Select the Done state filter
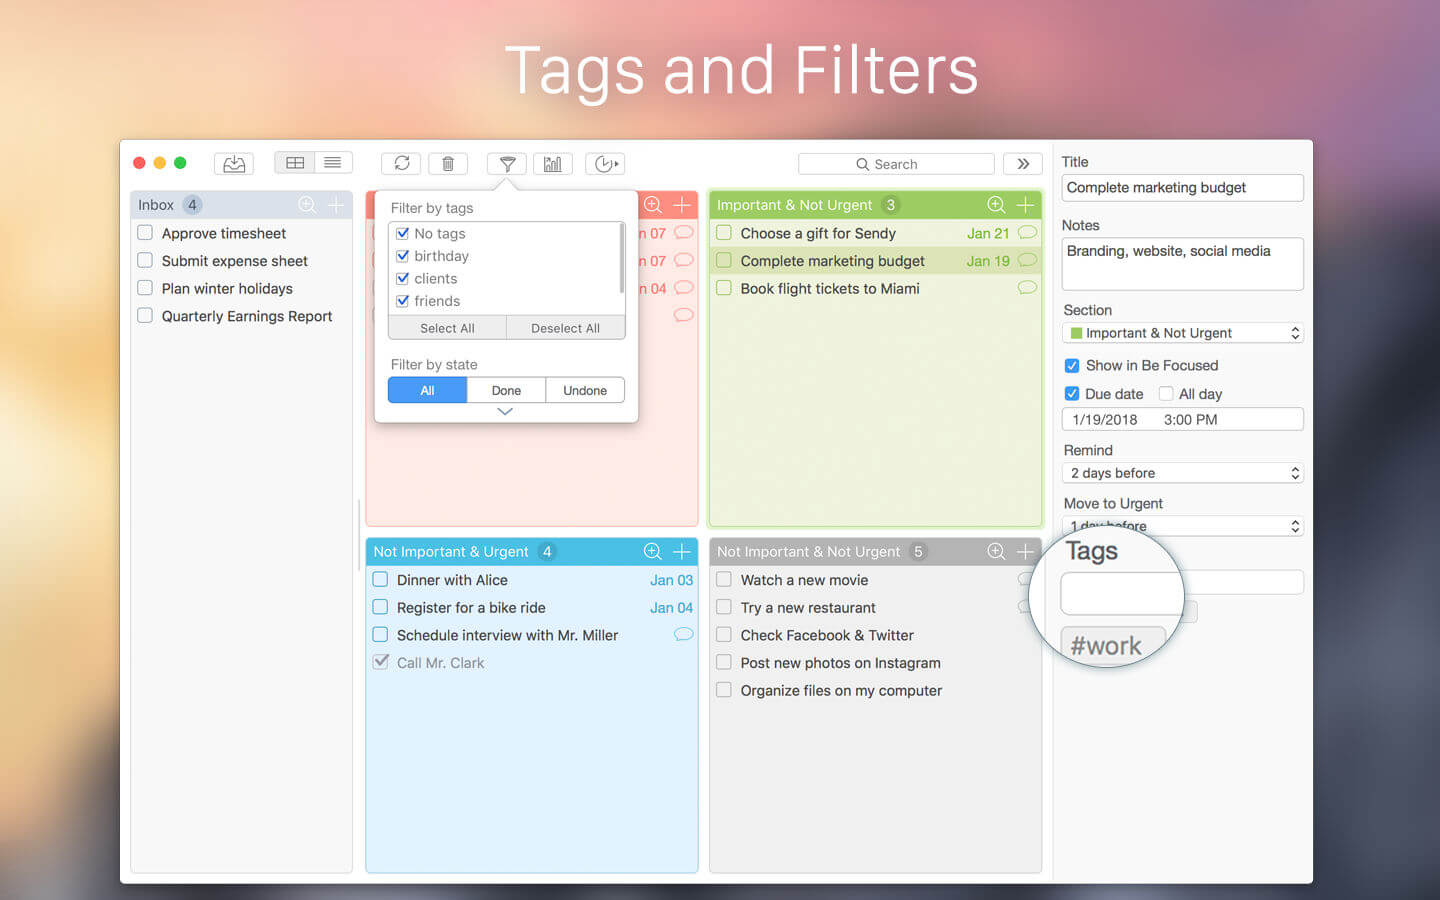Viewport: 1440px width, 900px height. click(x=506, y=391)
